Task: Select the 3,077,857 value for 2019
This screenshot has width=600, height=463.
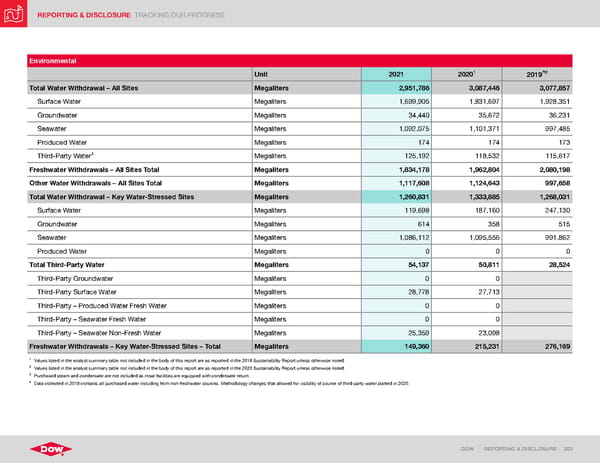Action: point(554,88)
